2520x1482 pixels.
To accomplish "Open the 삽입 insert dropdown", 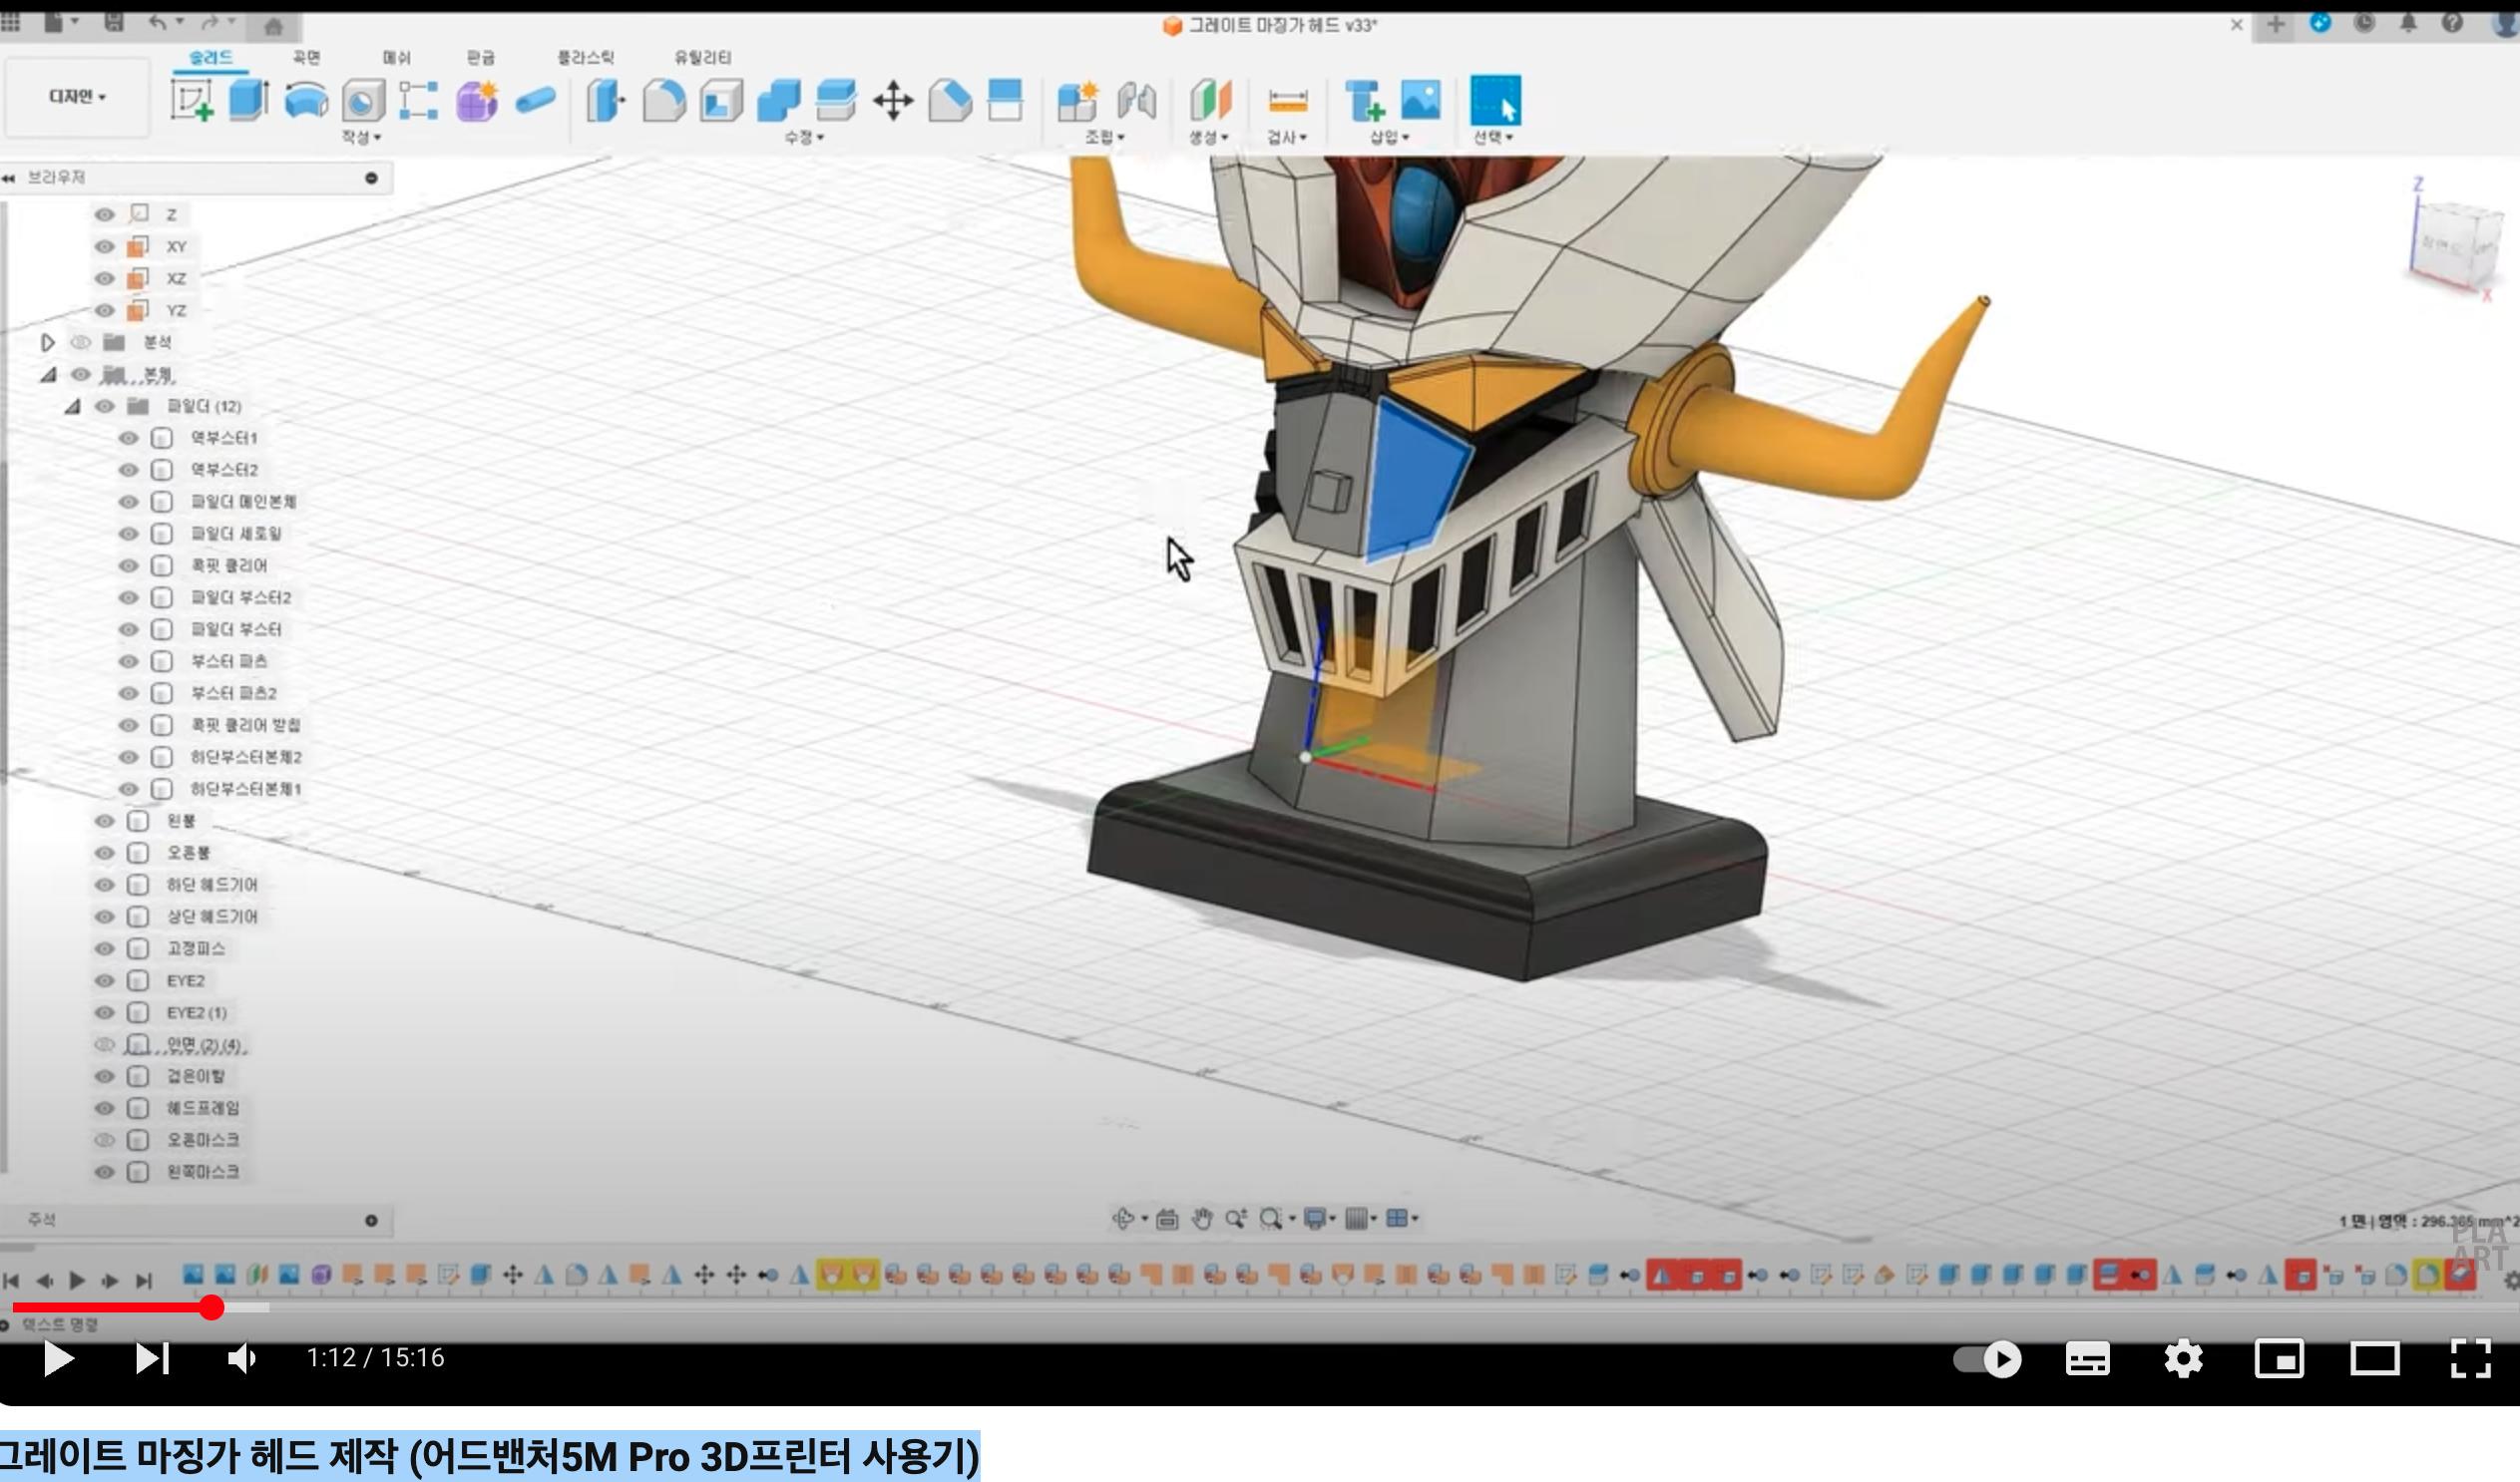I will pos(1389,137).
